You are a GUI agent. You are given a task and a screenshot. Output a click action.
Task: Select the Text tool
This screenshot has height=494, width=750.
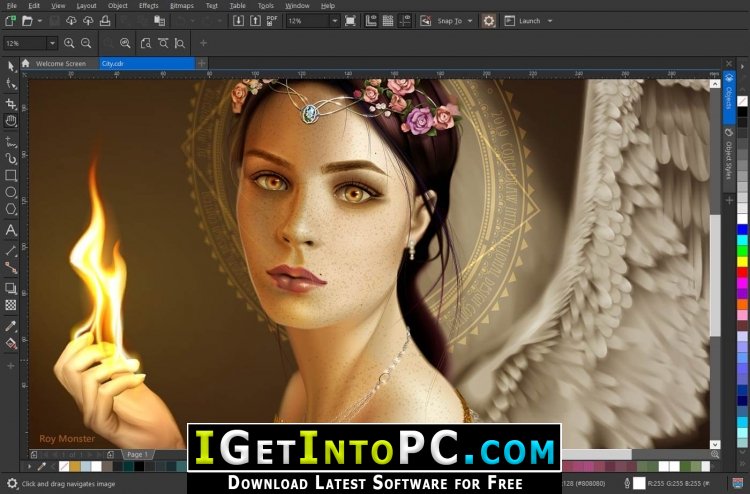click(11, 230)
